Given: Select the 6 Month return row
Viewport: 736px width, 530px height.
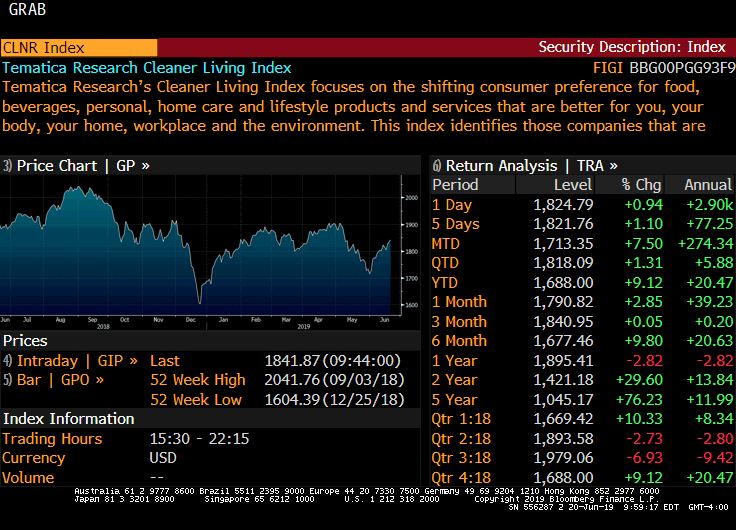Looking at the screenshot, I should [583, 341].
